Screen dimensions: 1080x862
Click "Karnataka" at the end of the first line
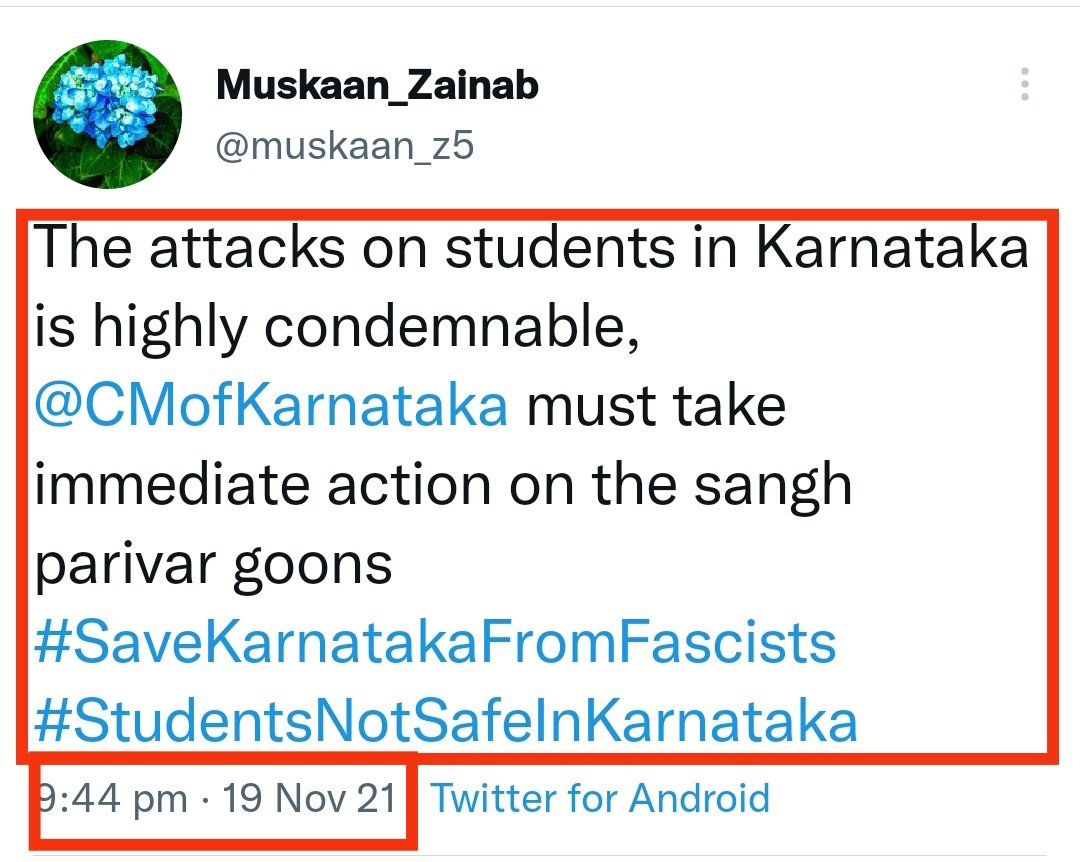pyautogui.click(x=891, y=250)
